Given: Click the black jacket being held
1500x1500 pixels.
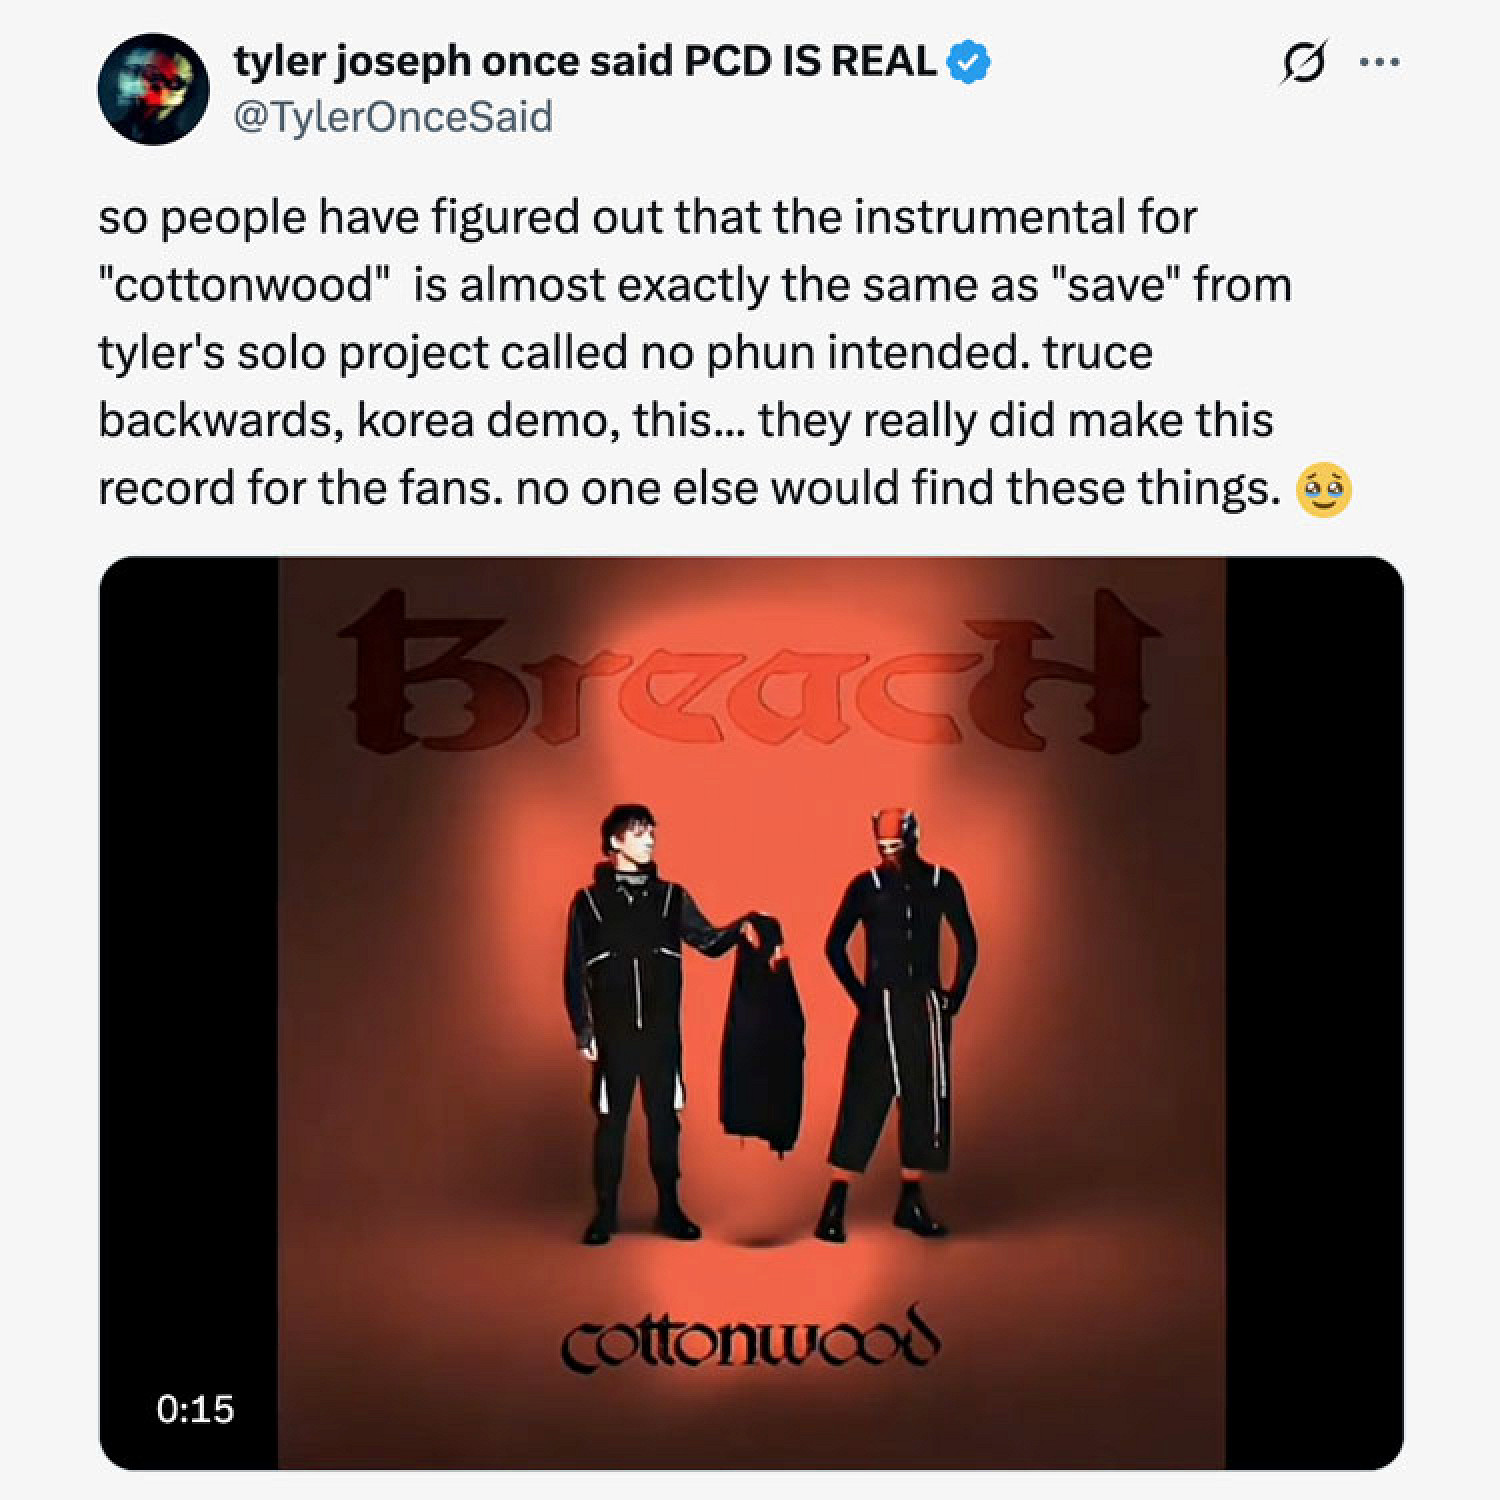Looking at the screenshot, I should tap(763, 1040).
